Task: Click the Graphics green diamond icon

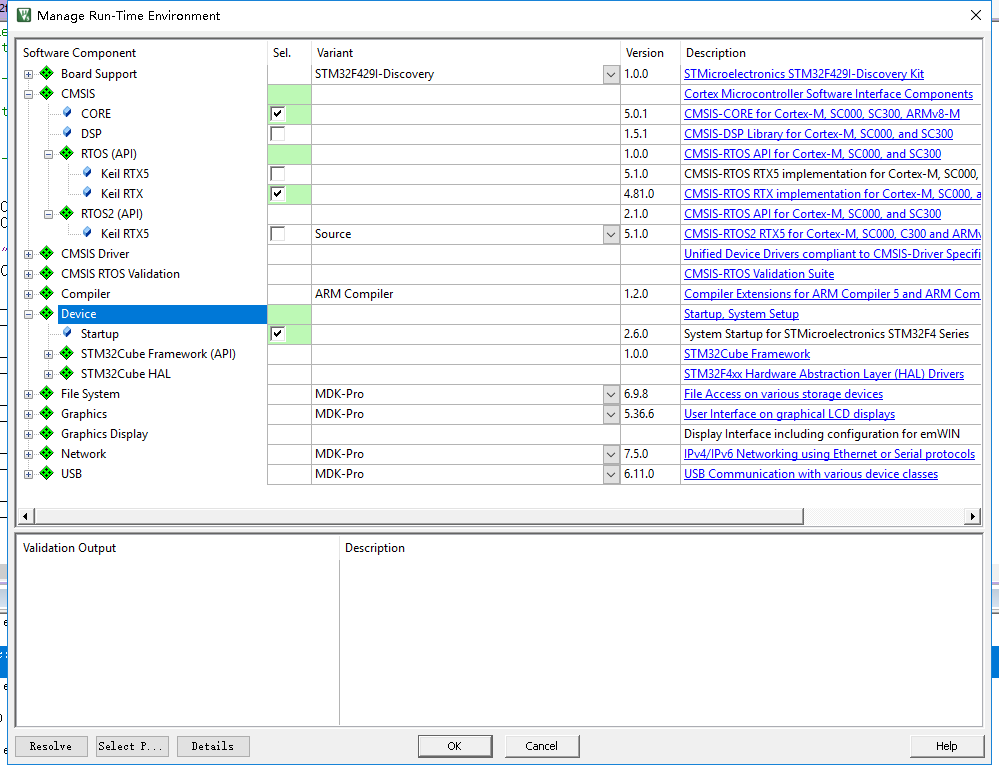Action: [47, 413]
